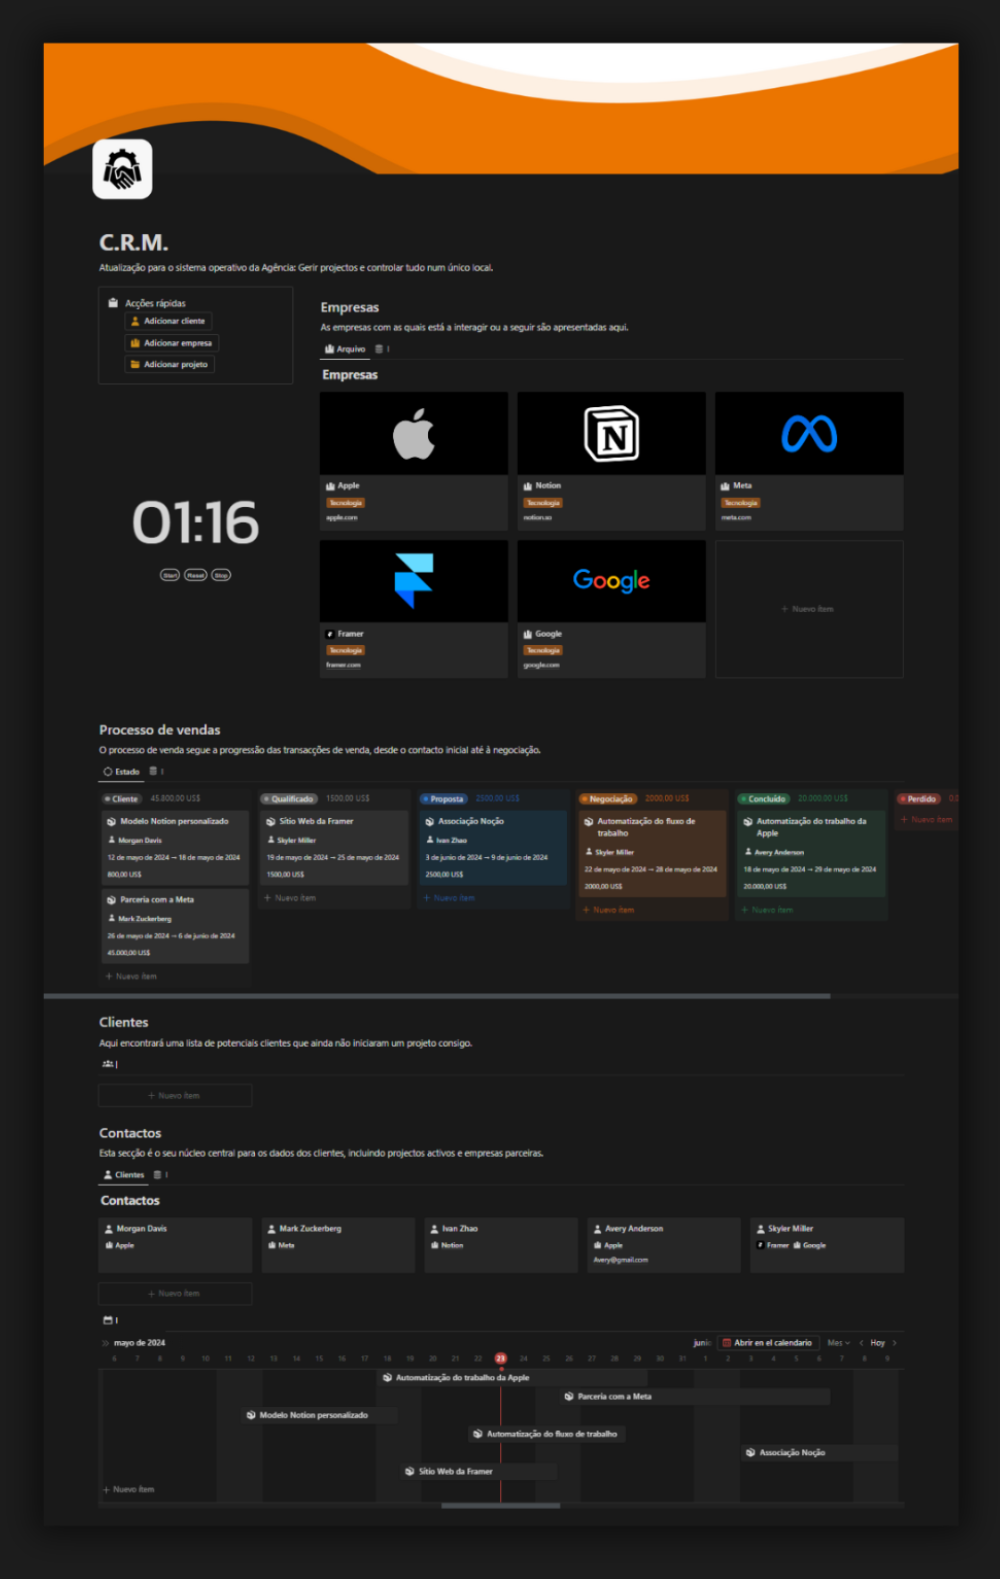
Task: Click the Perdido status group label
Action: click(x=919, y=798)
